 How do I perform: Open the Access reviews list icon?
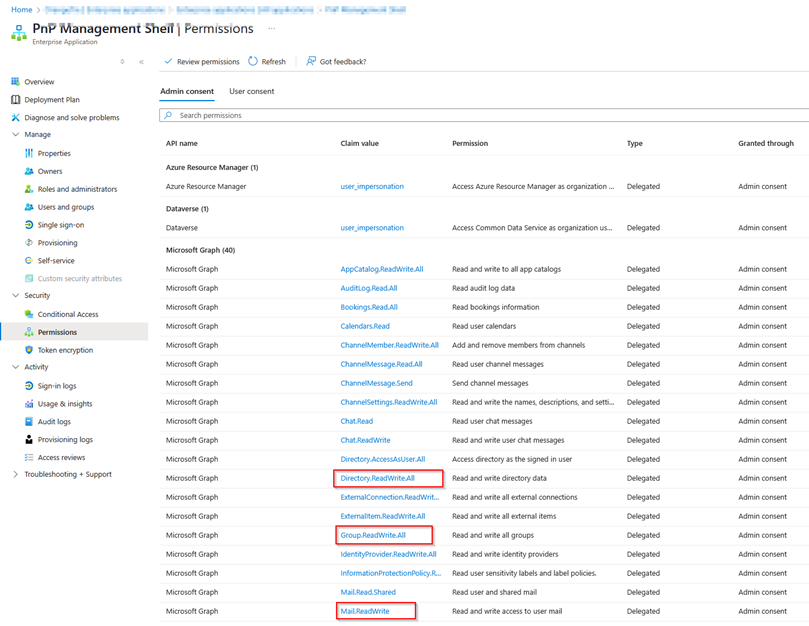tap(29, 457)
